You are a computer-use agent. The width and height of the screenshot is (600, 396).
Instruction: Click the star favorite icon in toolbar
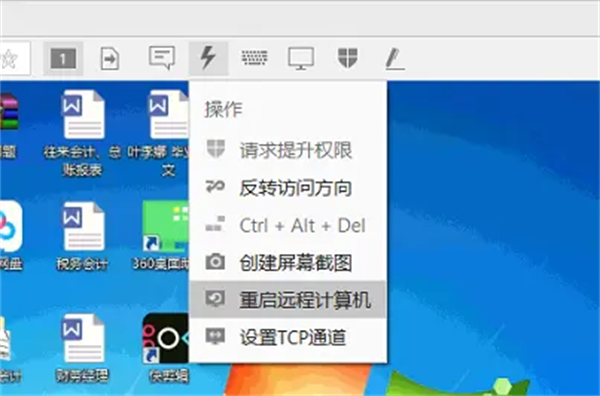pyautogui.click(x=10, y=59)
